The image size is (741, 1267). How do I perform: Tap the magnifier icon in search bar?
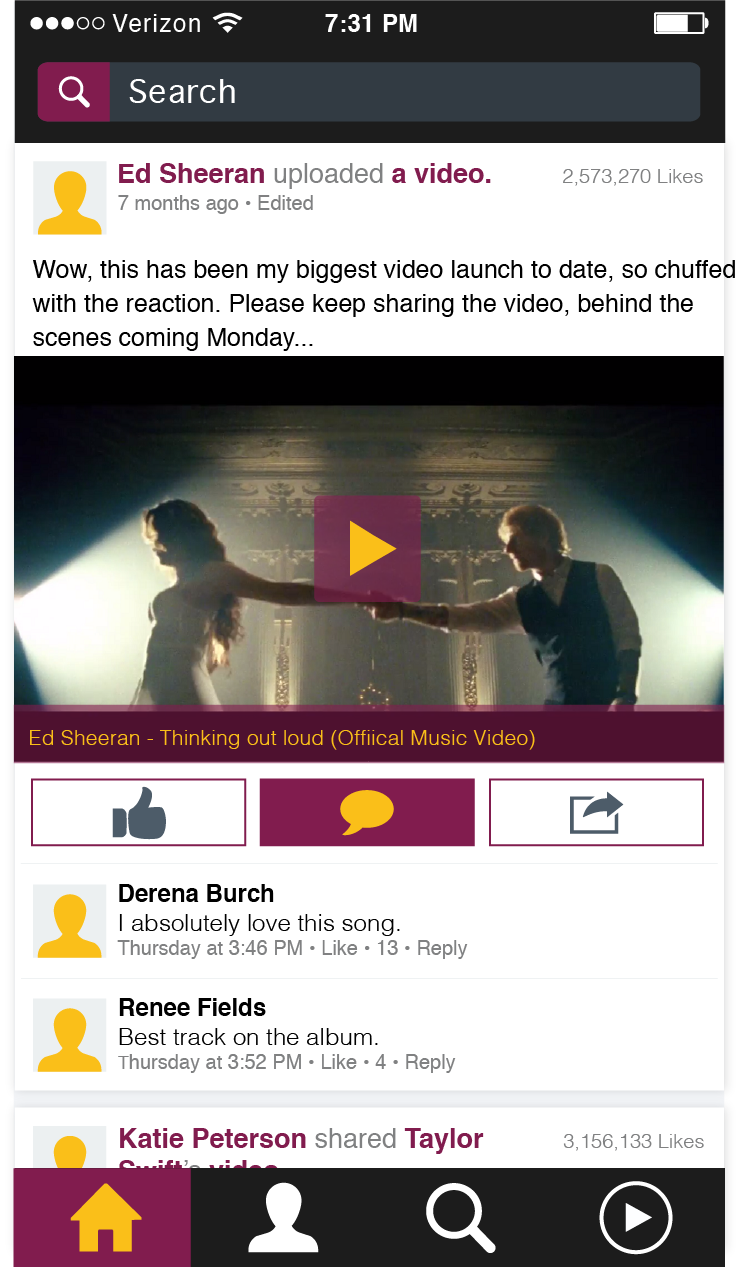pyautogui.click(x=73, y=92)
